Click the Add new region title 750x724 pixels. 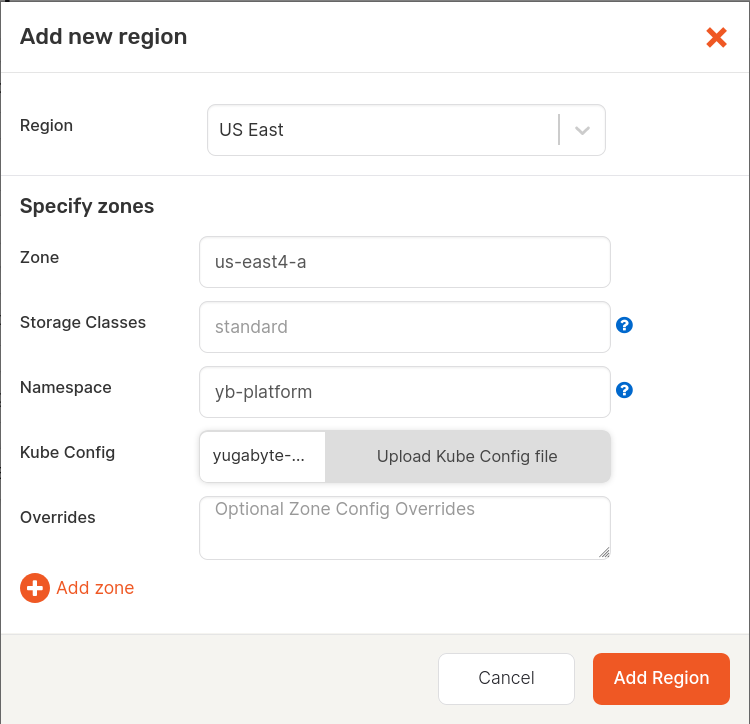(103, 37)
